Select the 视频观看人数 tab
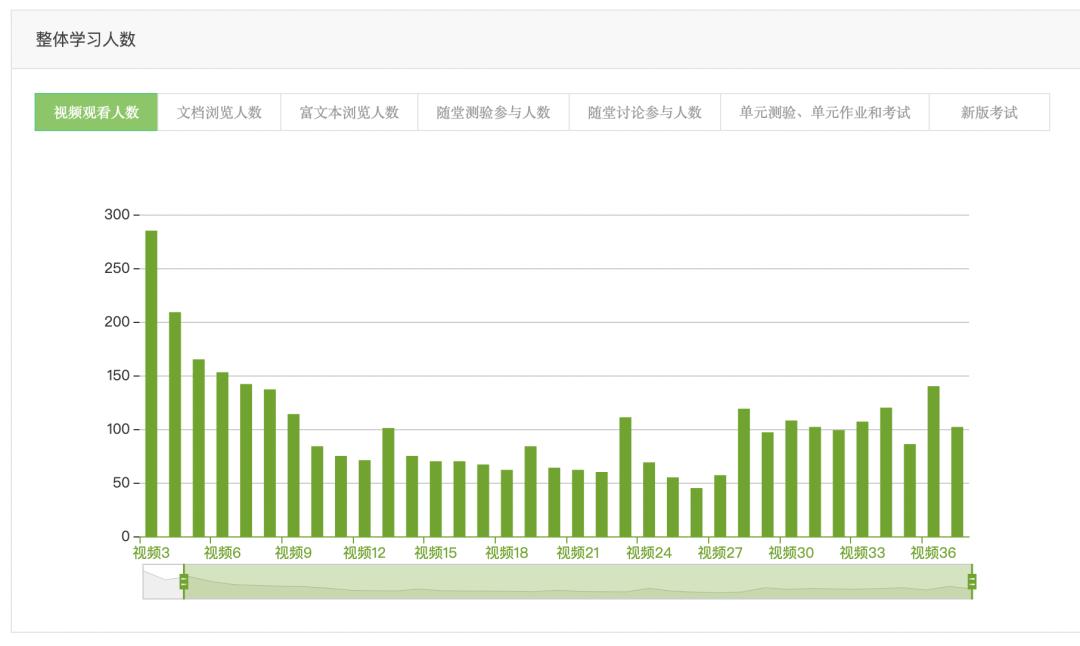The width and height of the screenshot is (1080, 646). [96, 112]
